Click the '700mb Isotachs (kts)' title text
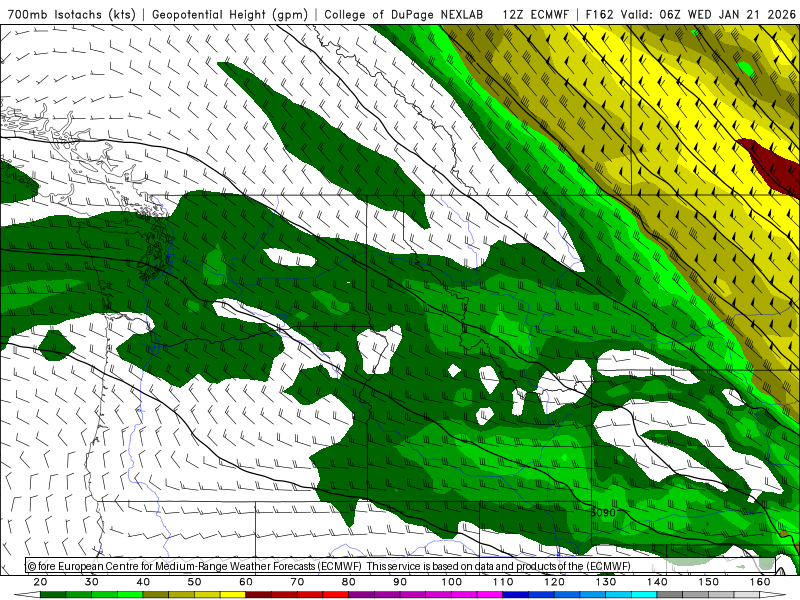This screenshot has height=600, width=800. pyautogui.click(x=71, y=14)
